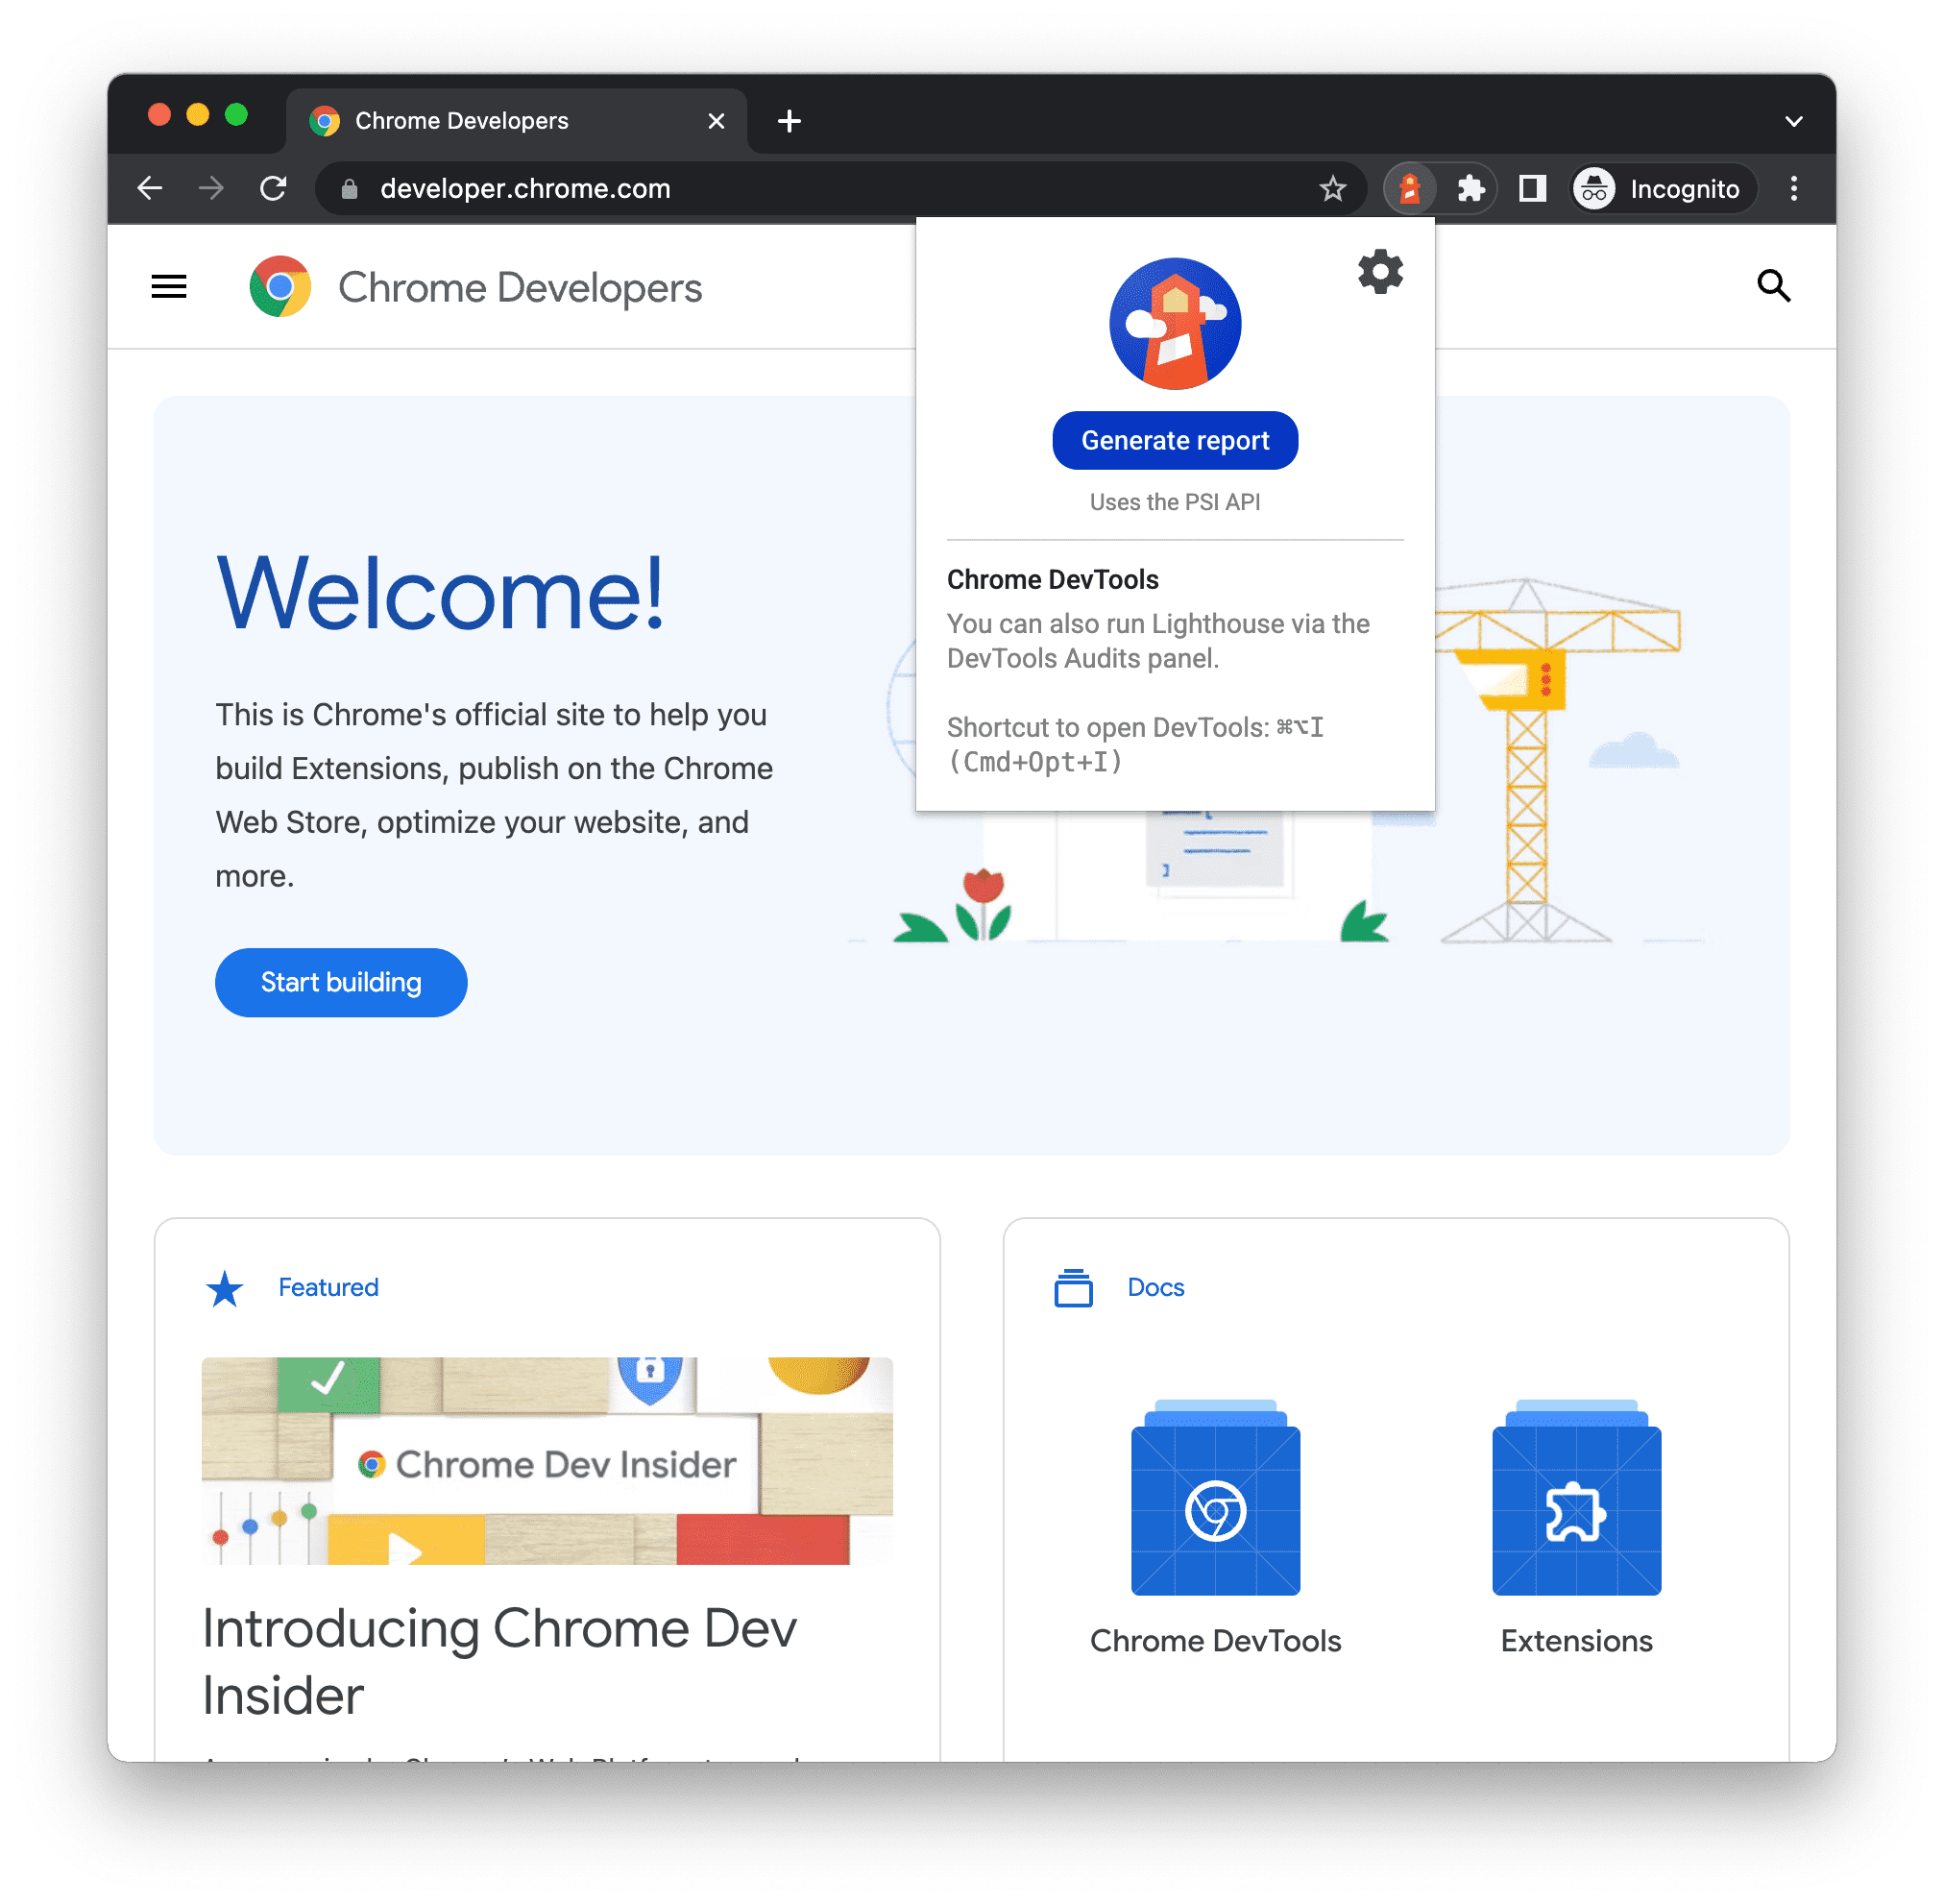Click the Lighthouse settings gear icon

[1381, 272]
